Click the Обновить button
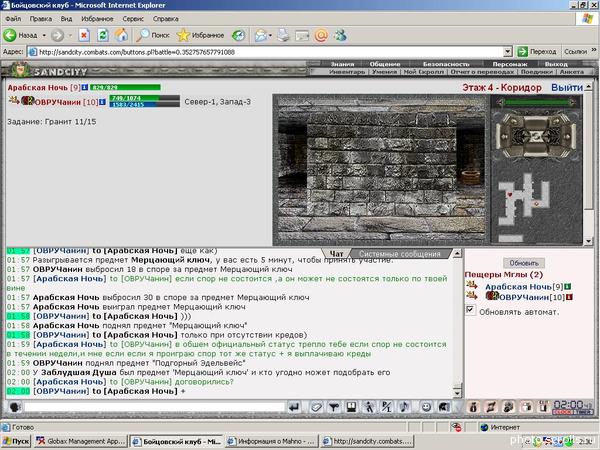Viewport: 600px width, 450px height. 524,263
